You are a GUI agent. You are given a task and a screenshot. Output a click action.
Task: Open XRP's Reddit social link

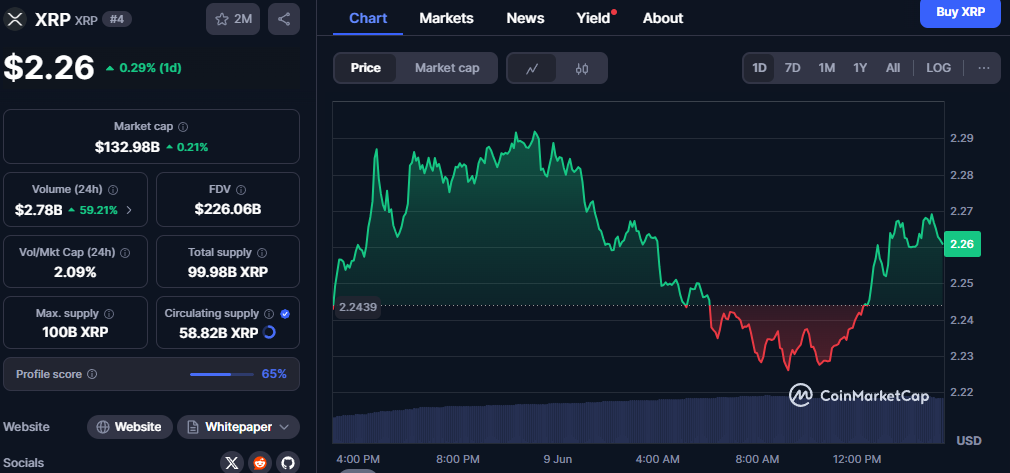coord(260,463)
